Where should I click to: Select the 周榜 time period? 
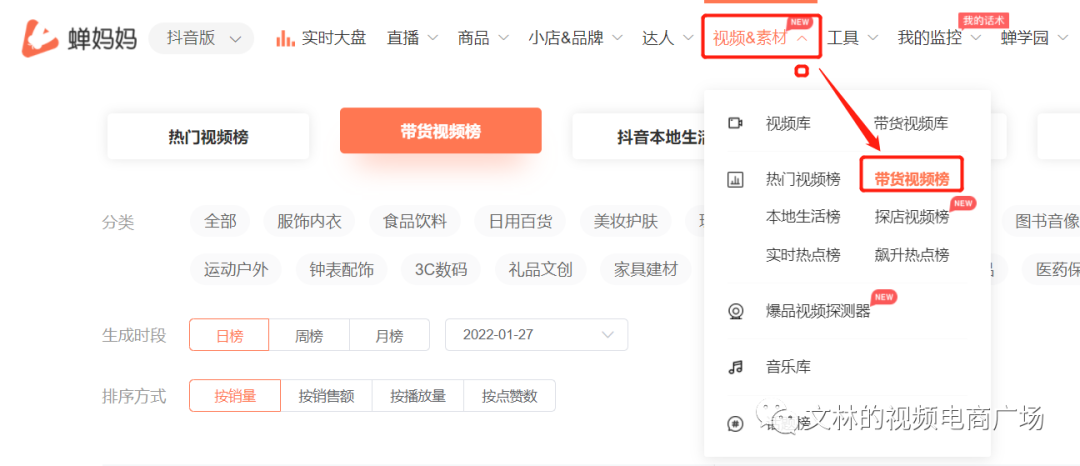click(x=309, y=335)
